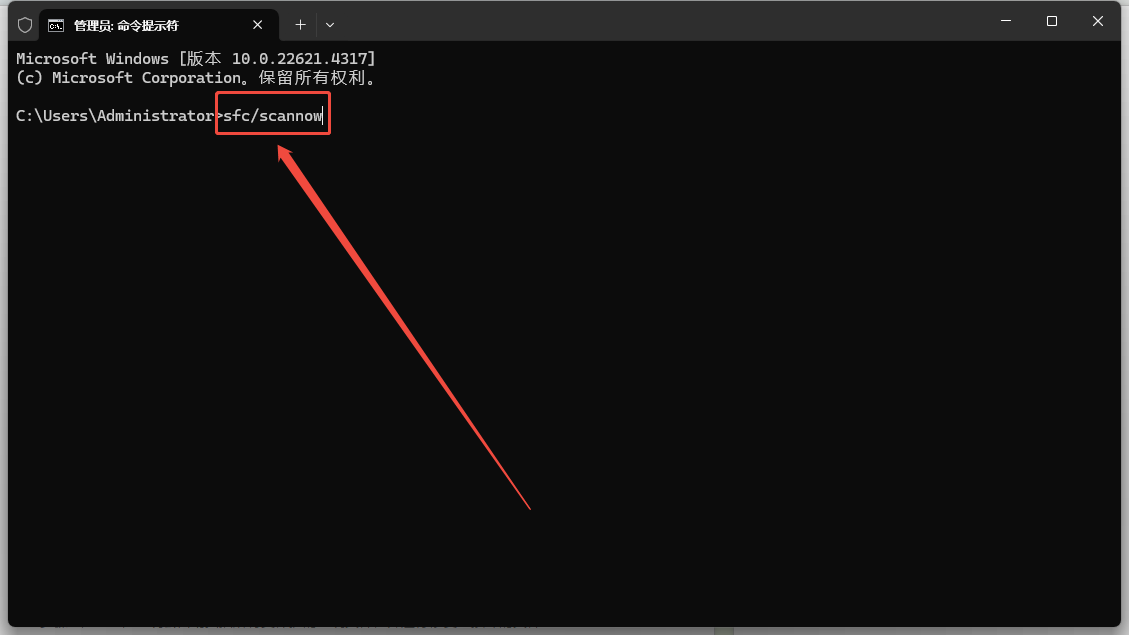The width and height of the screenshot is (1129, 635).
Task: Click the Microsoft Windows version line
Action: point(196,58)
